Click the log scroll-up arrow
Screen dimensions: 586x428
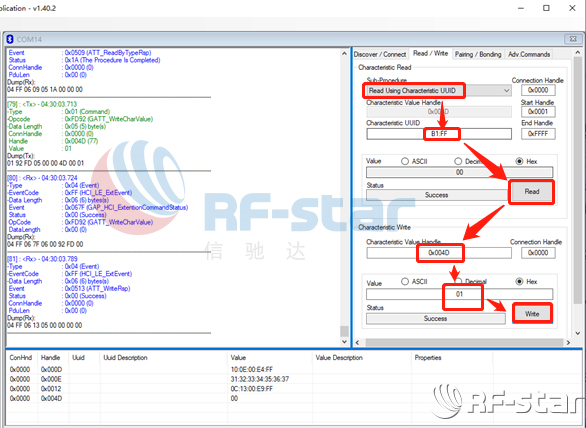coord(344,54)
